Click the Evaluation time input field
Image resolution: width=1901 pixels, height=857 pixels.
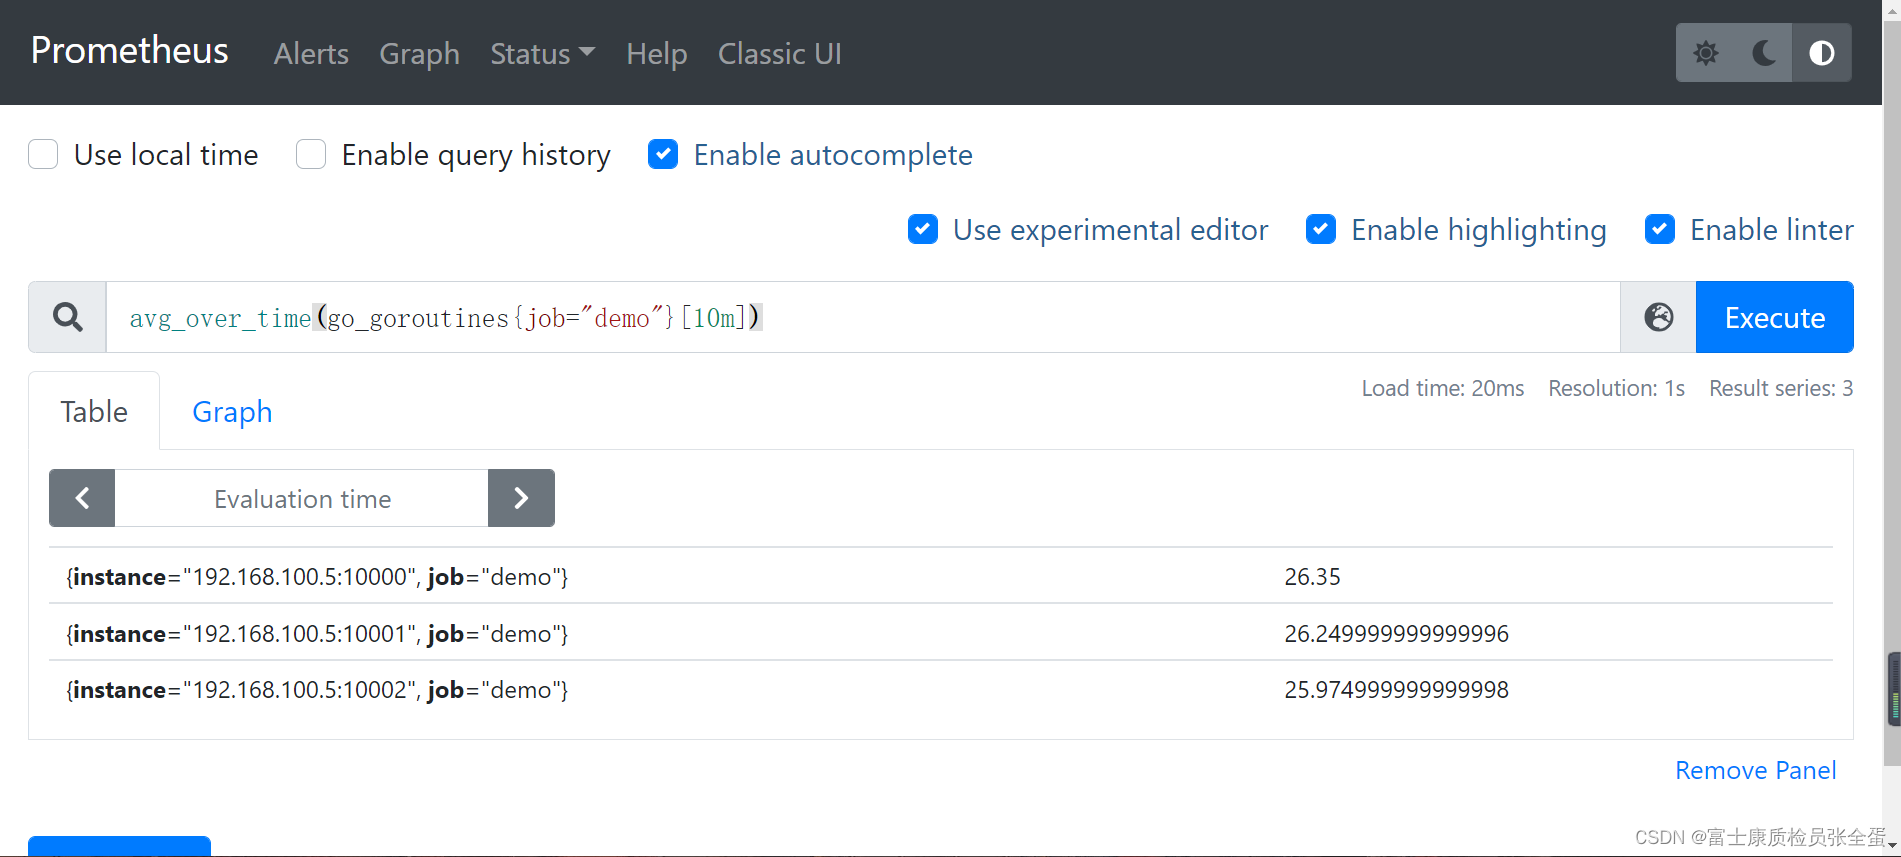point(301,498)
